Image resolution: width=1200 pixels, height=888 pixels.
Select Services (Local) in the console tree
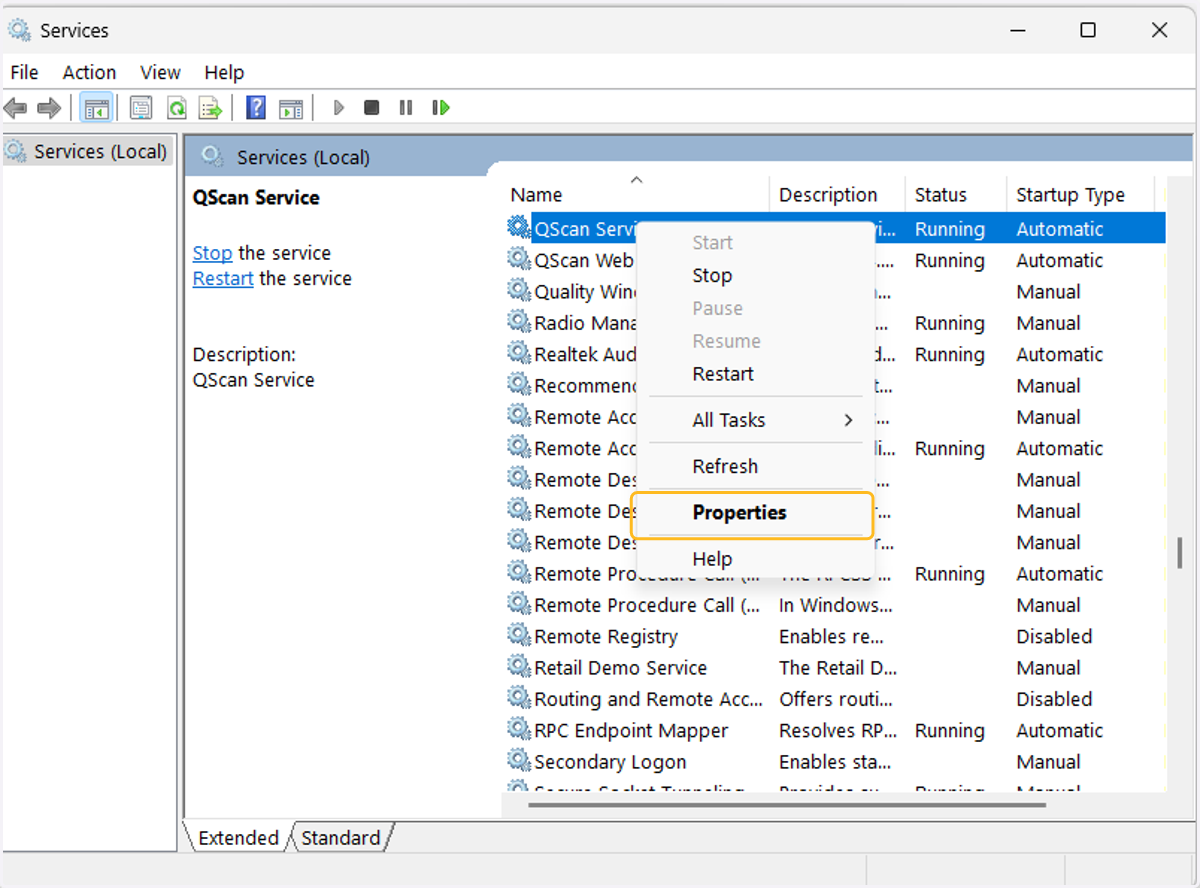point(87,151)
